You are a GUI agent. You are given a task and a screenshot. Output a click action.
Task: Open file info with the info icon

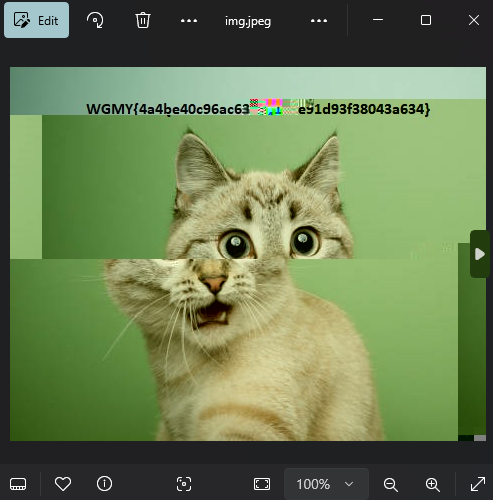pyautogui.click(x=104, y=484)
